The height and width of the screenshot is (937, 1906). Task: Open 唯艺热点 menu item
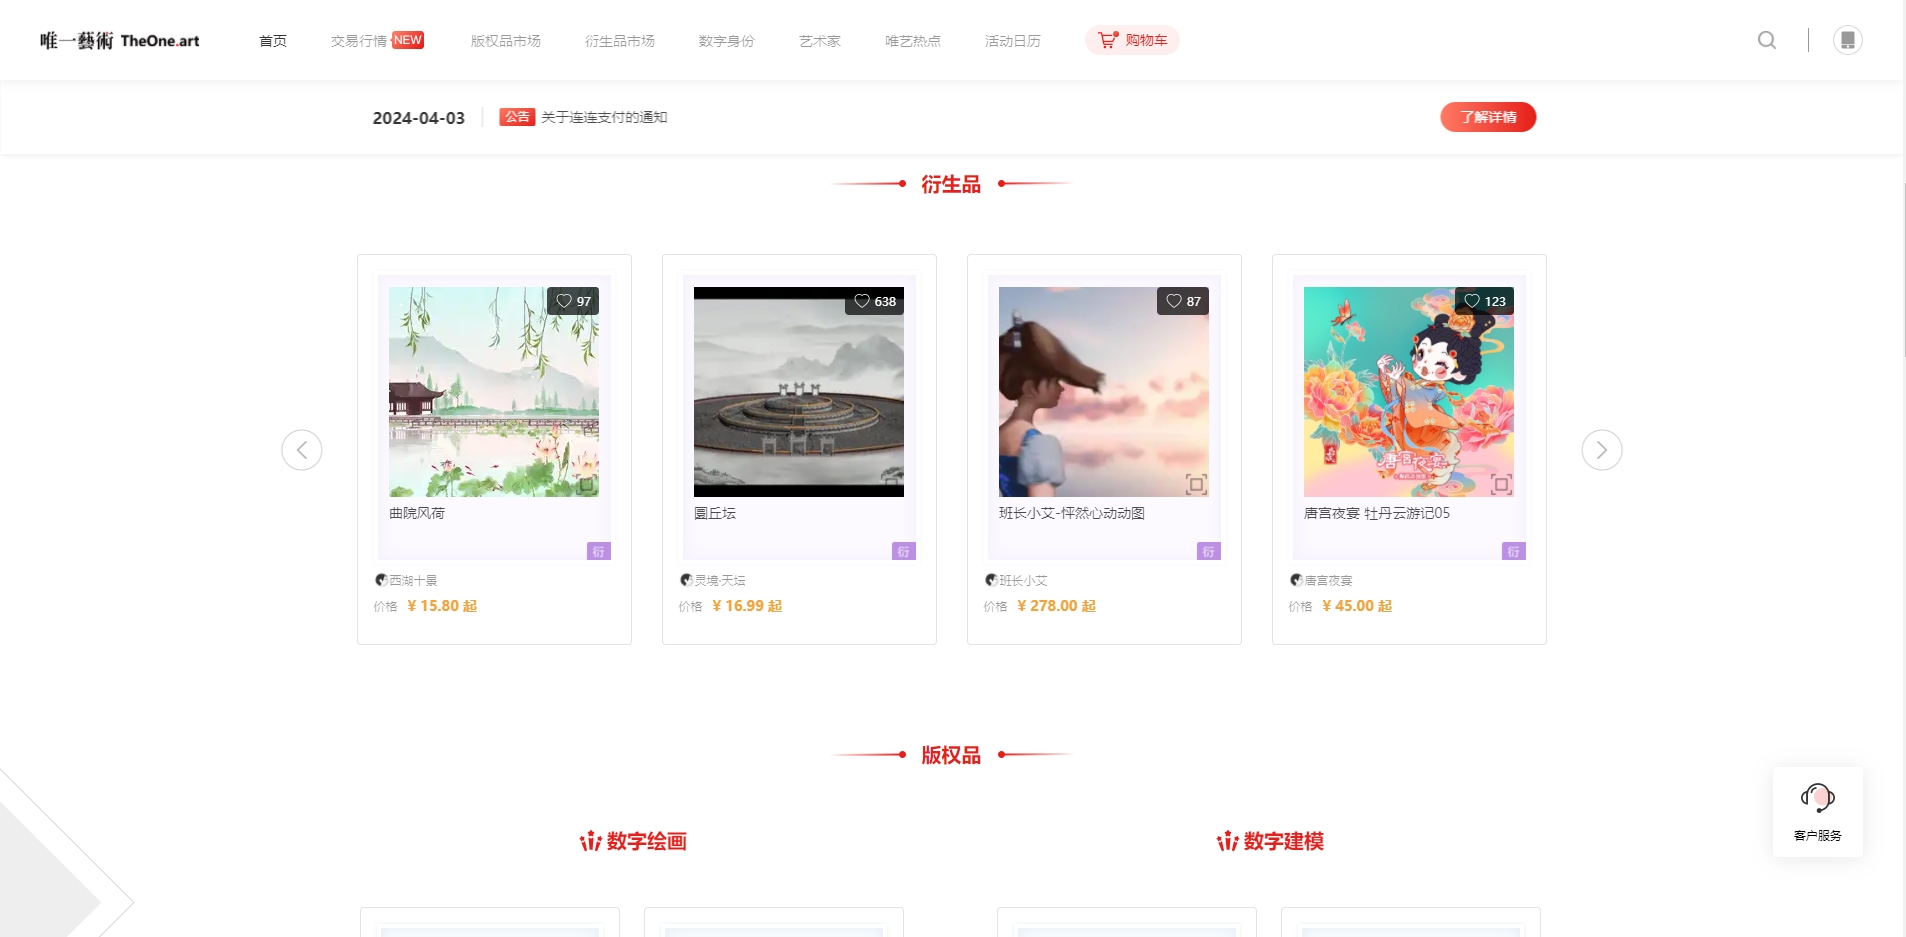pyautogui.click(x=913, y=41)
